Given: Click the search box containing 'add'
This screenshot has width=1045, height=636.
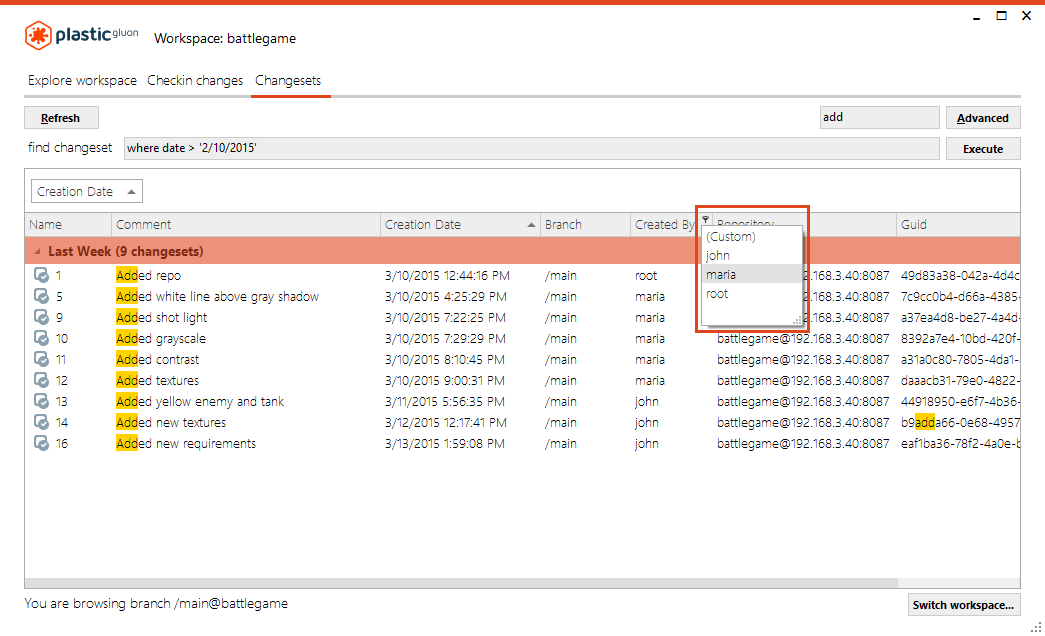Looking at the screenshot, I should pyautogui.click(x=879, y=117).
